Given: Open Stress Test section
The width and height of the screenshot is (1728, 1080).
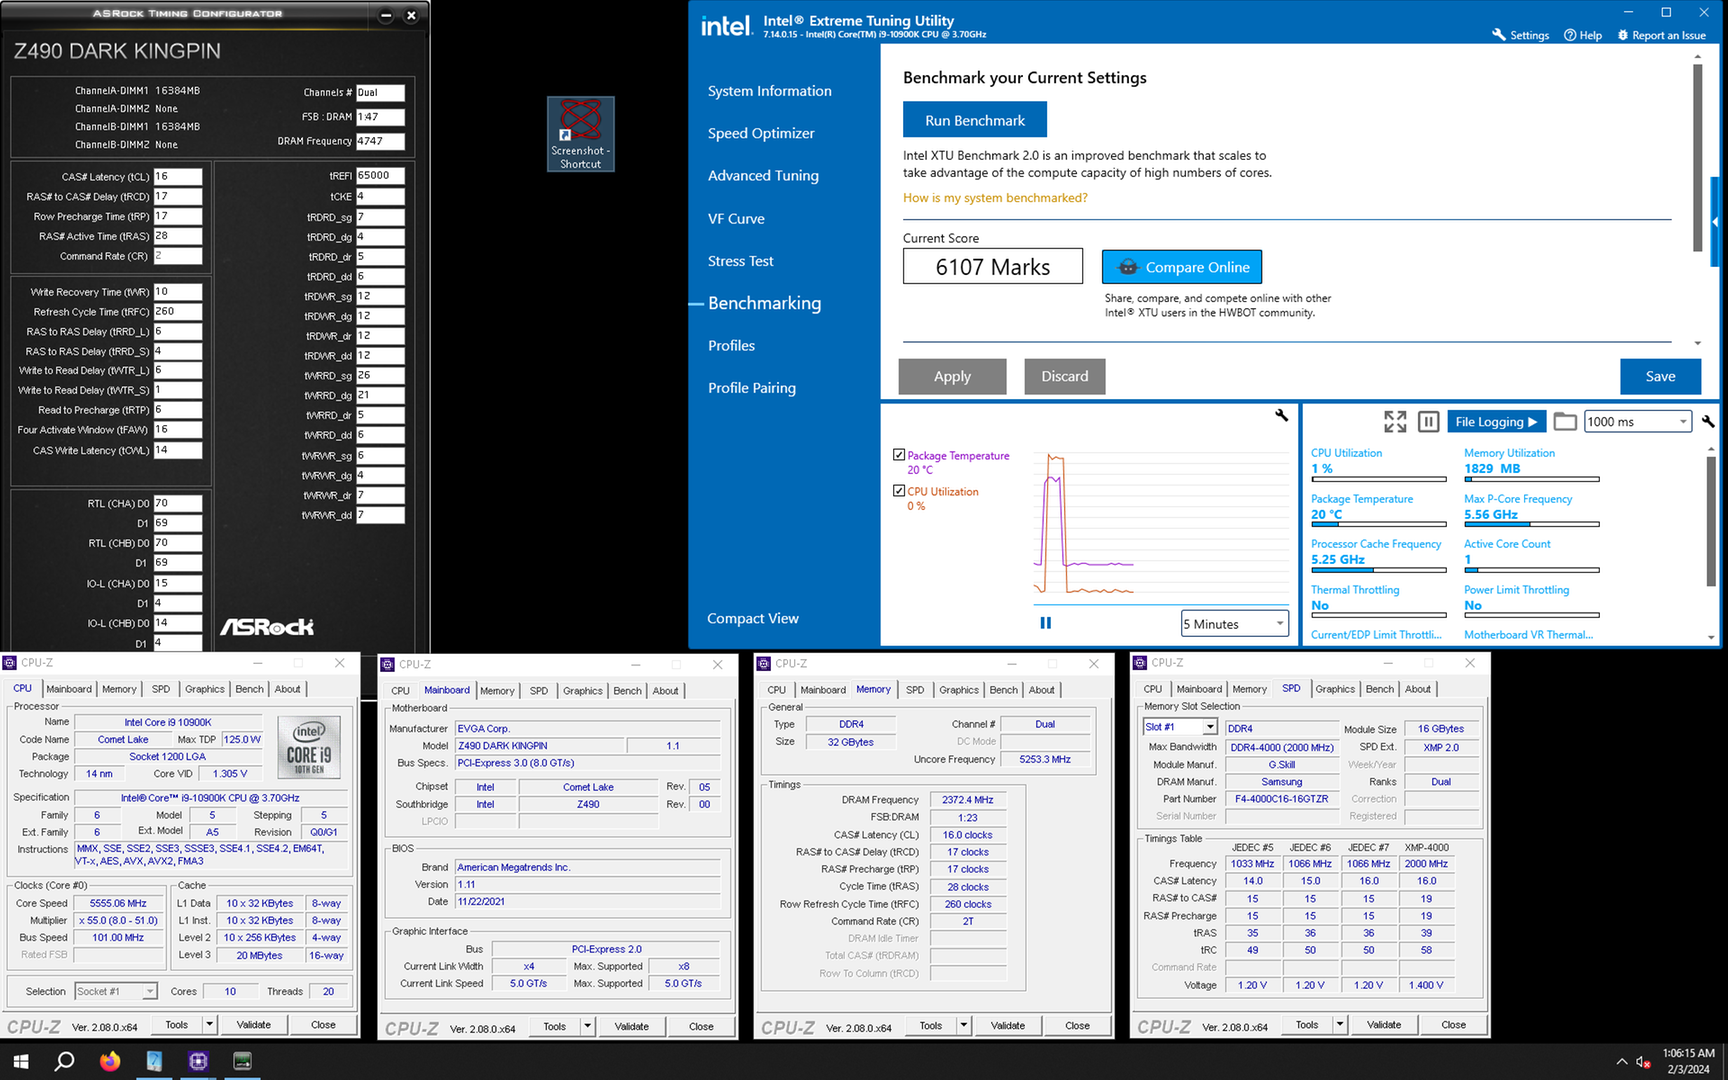Looking at the screenshot, I should pos(741,261).
